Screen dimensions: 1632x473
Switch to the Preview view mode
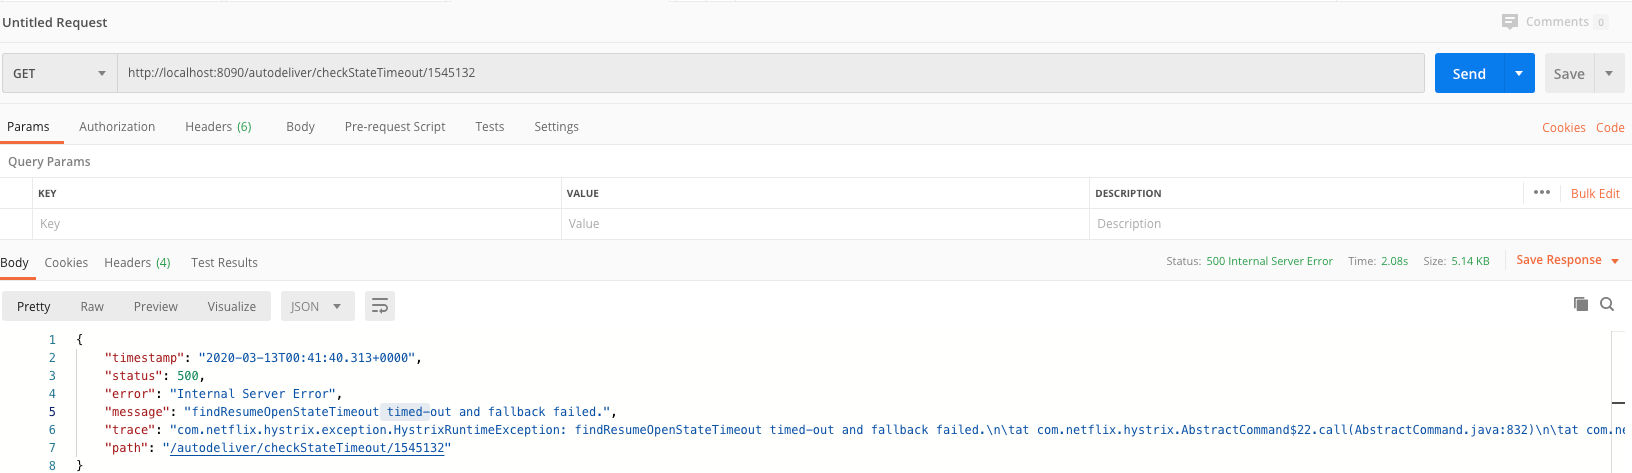156,306
